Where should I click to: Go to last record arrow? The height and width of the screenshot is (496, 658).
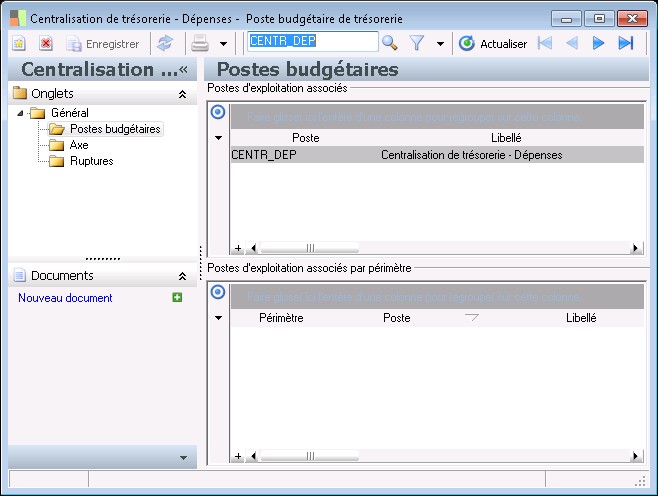click(626, 43)
